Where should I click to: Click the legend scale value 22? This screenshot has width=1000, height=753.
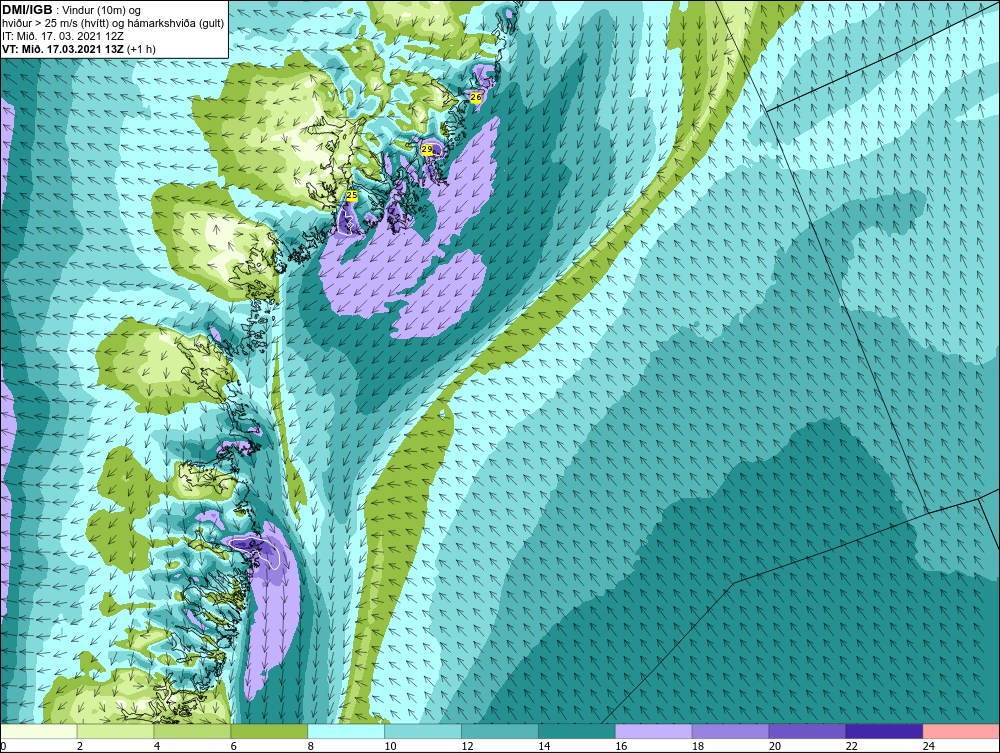tap(853, 746)
